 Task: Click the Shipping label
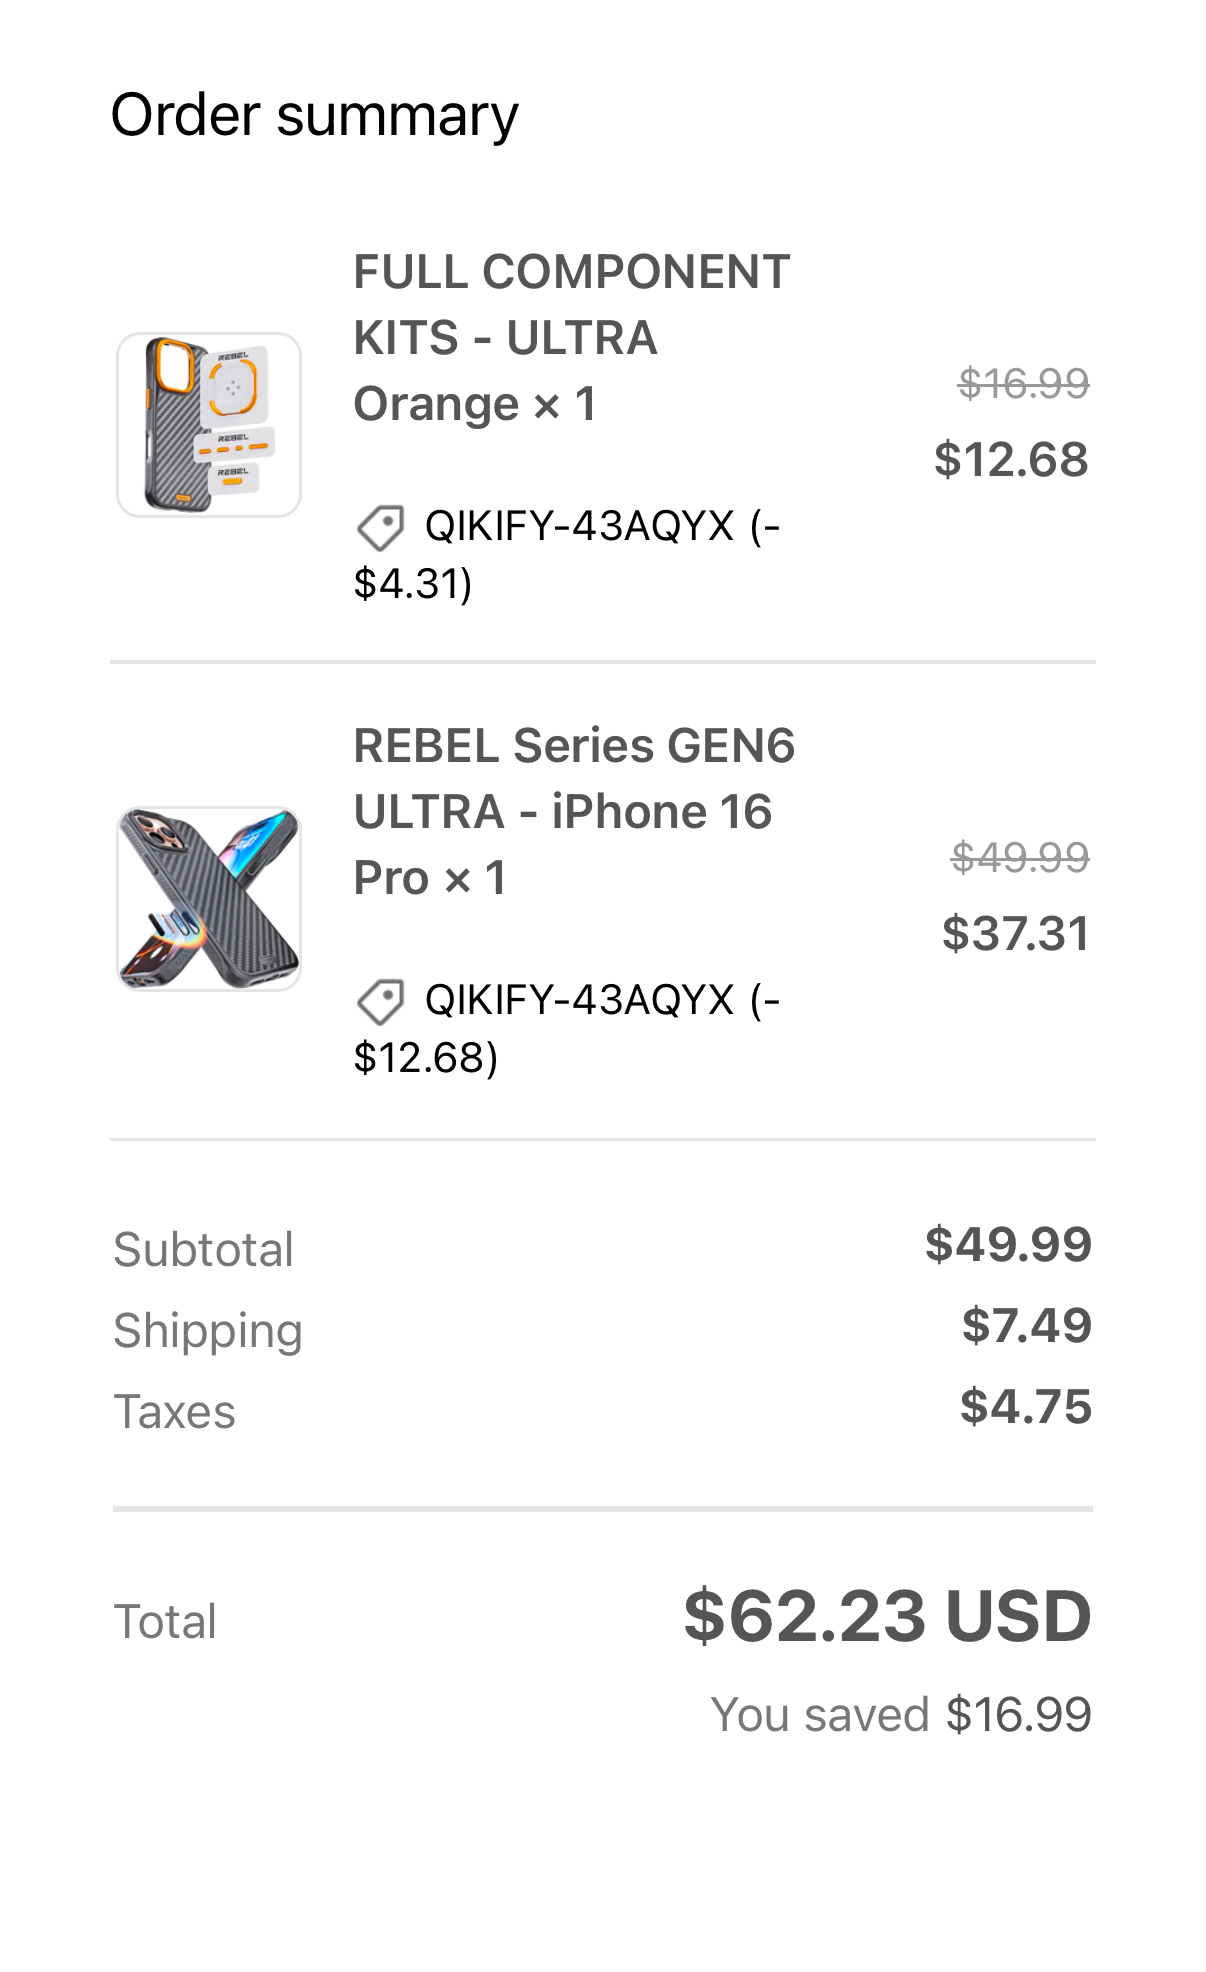(208, 1331)
